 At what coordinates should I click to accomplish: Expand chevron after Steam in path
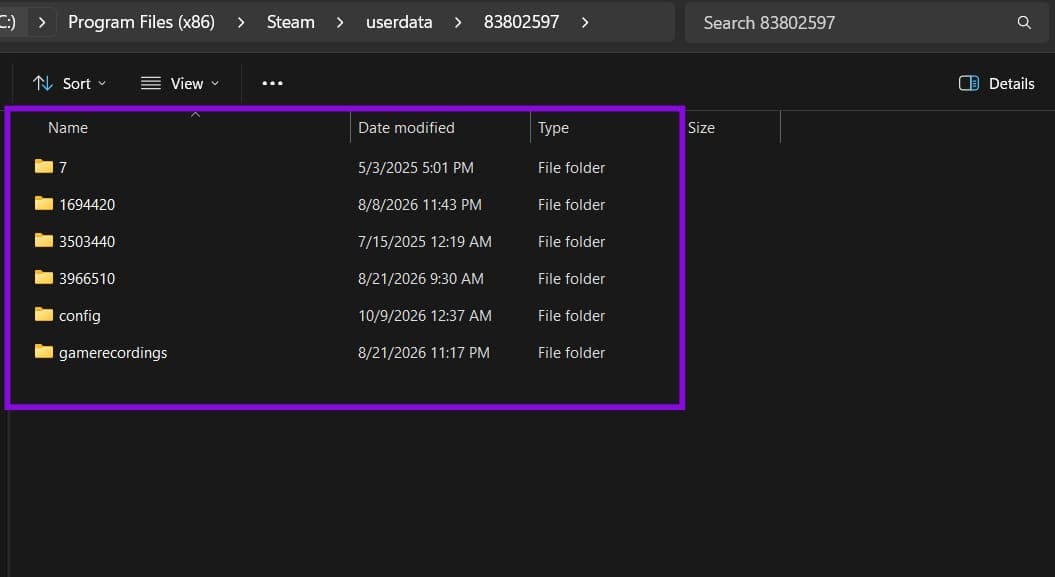[340, 22]
